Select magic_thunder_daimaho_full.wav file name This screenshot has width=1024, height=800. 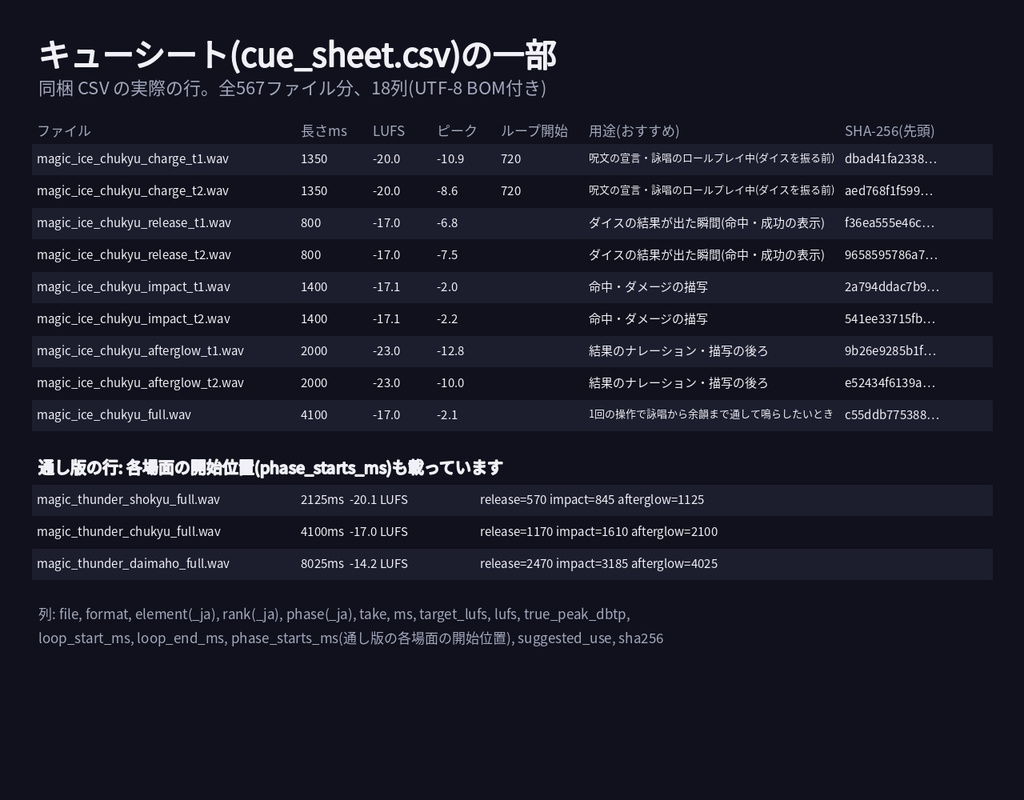coord(133,564)
